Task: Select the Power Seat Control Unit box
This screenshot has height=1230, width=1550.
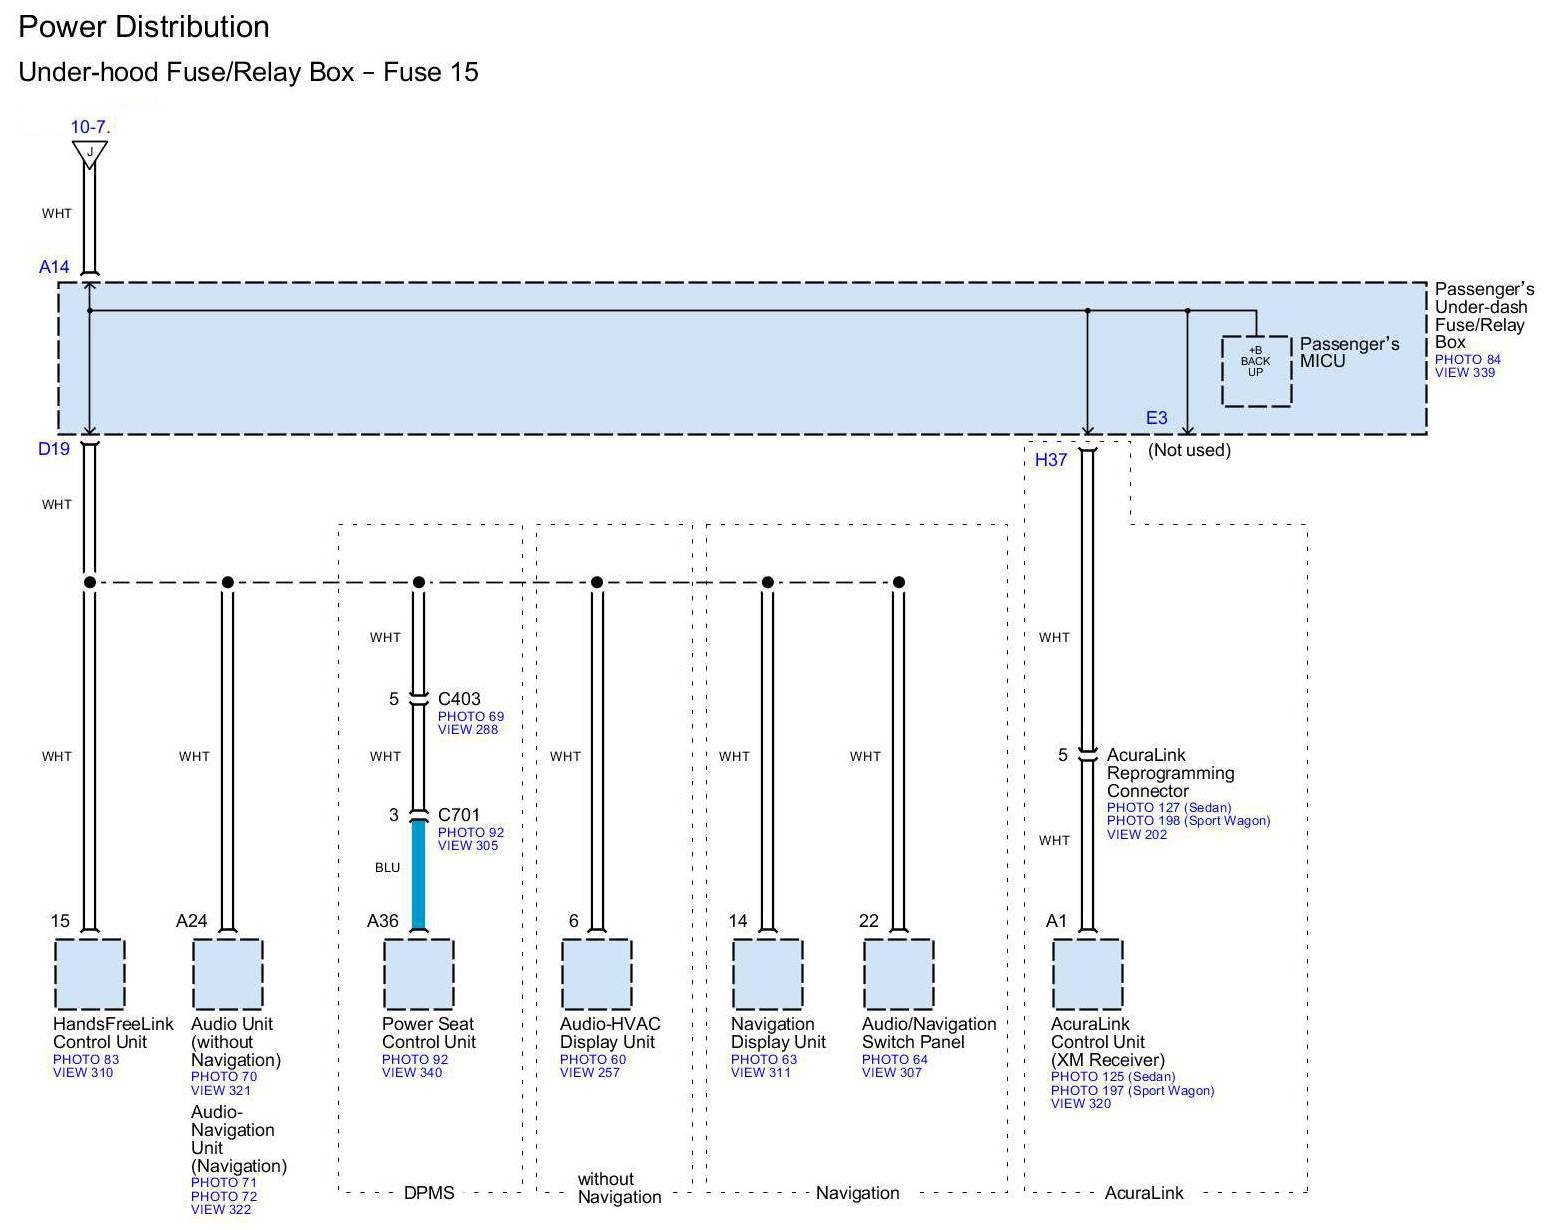Action: click(418, 974)
